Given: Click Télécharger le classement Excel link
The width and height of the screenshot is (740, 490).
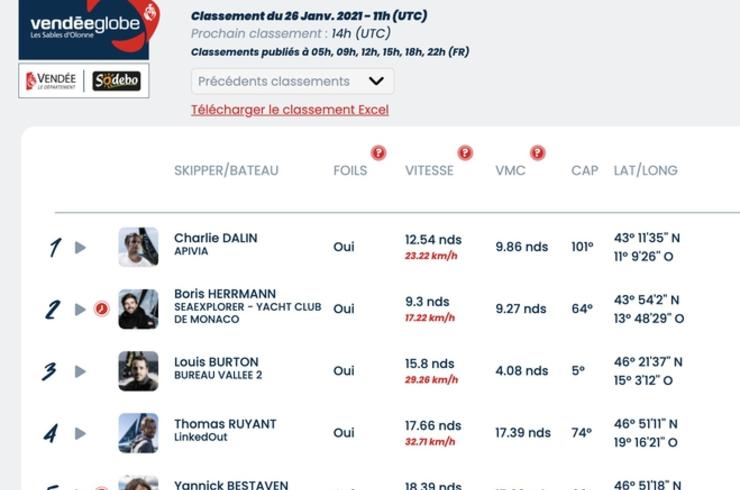Looking at the screenshot, I should pos(290,110).
